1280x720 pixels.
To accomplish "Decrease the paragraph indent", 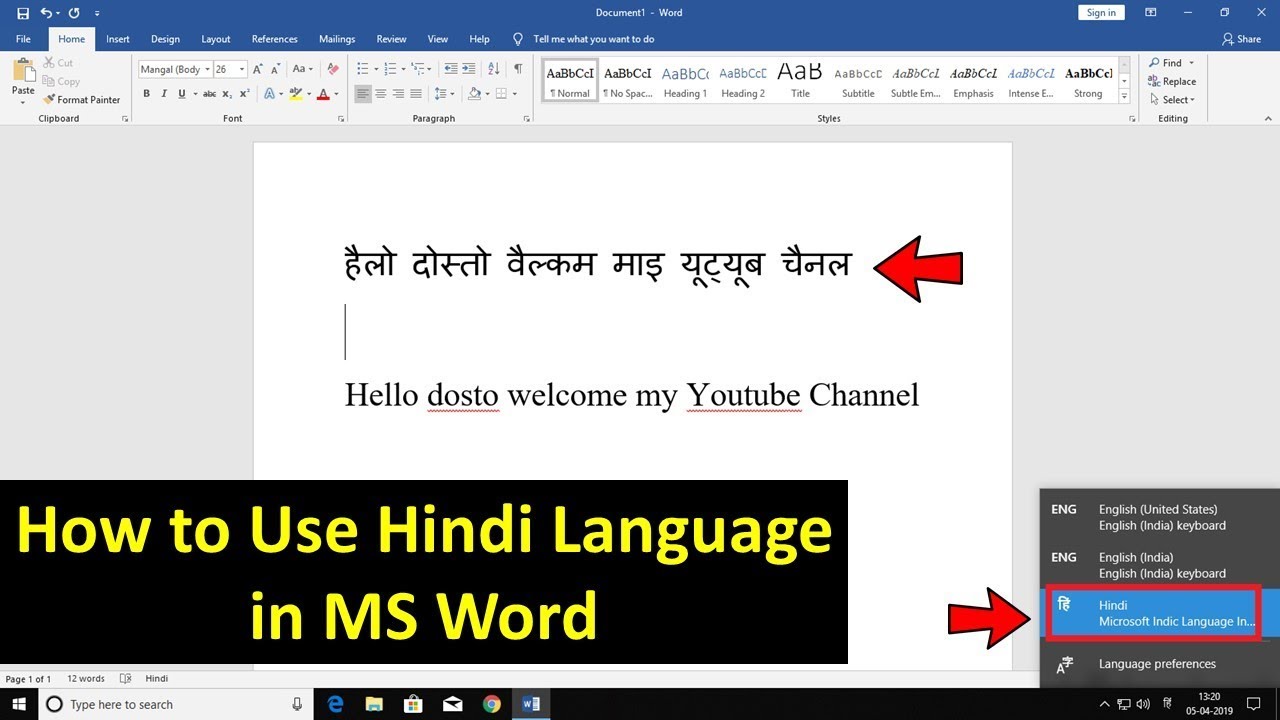I will [x=451, y=69].
